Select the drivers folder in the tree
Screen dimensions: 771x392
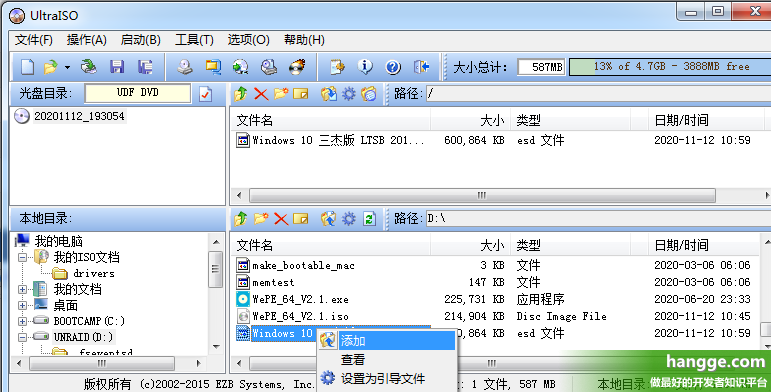click(x=93, y=273)
